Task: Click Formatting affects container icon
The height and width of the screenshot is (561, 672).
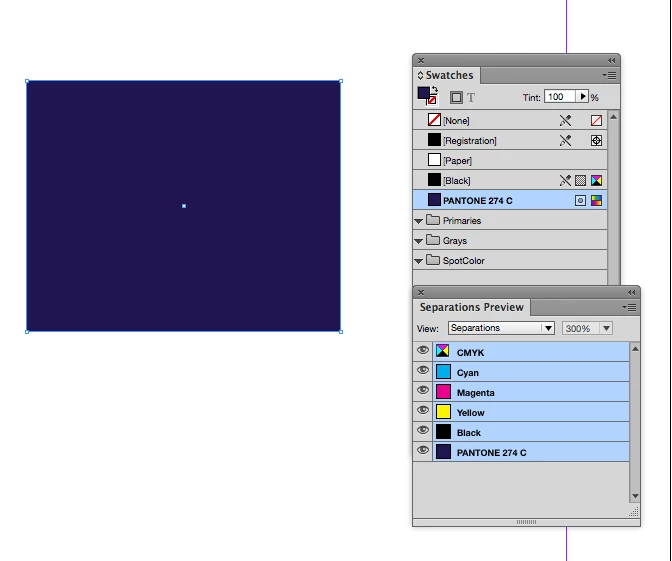Action: [x=456, y=98]
